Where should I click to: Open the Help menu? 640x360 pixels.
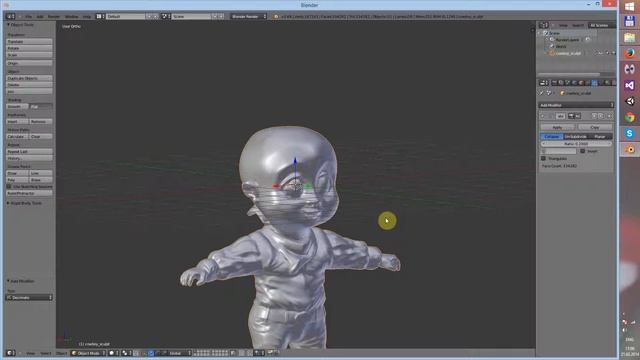tap(87, 16)
